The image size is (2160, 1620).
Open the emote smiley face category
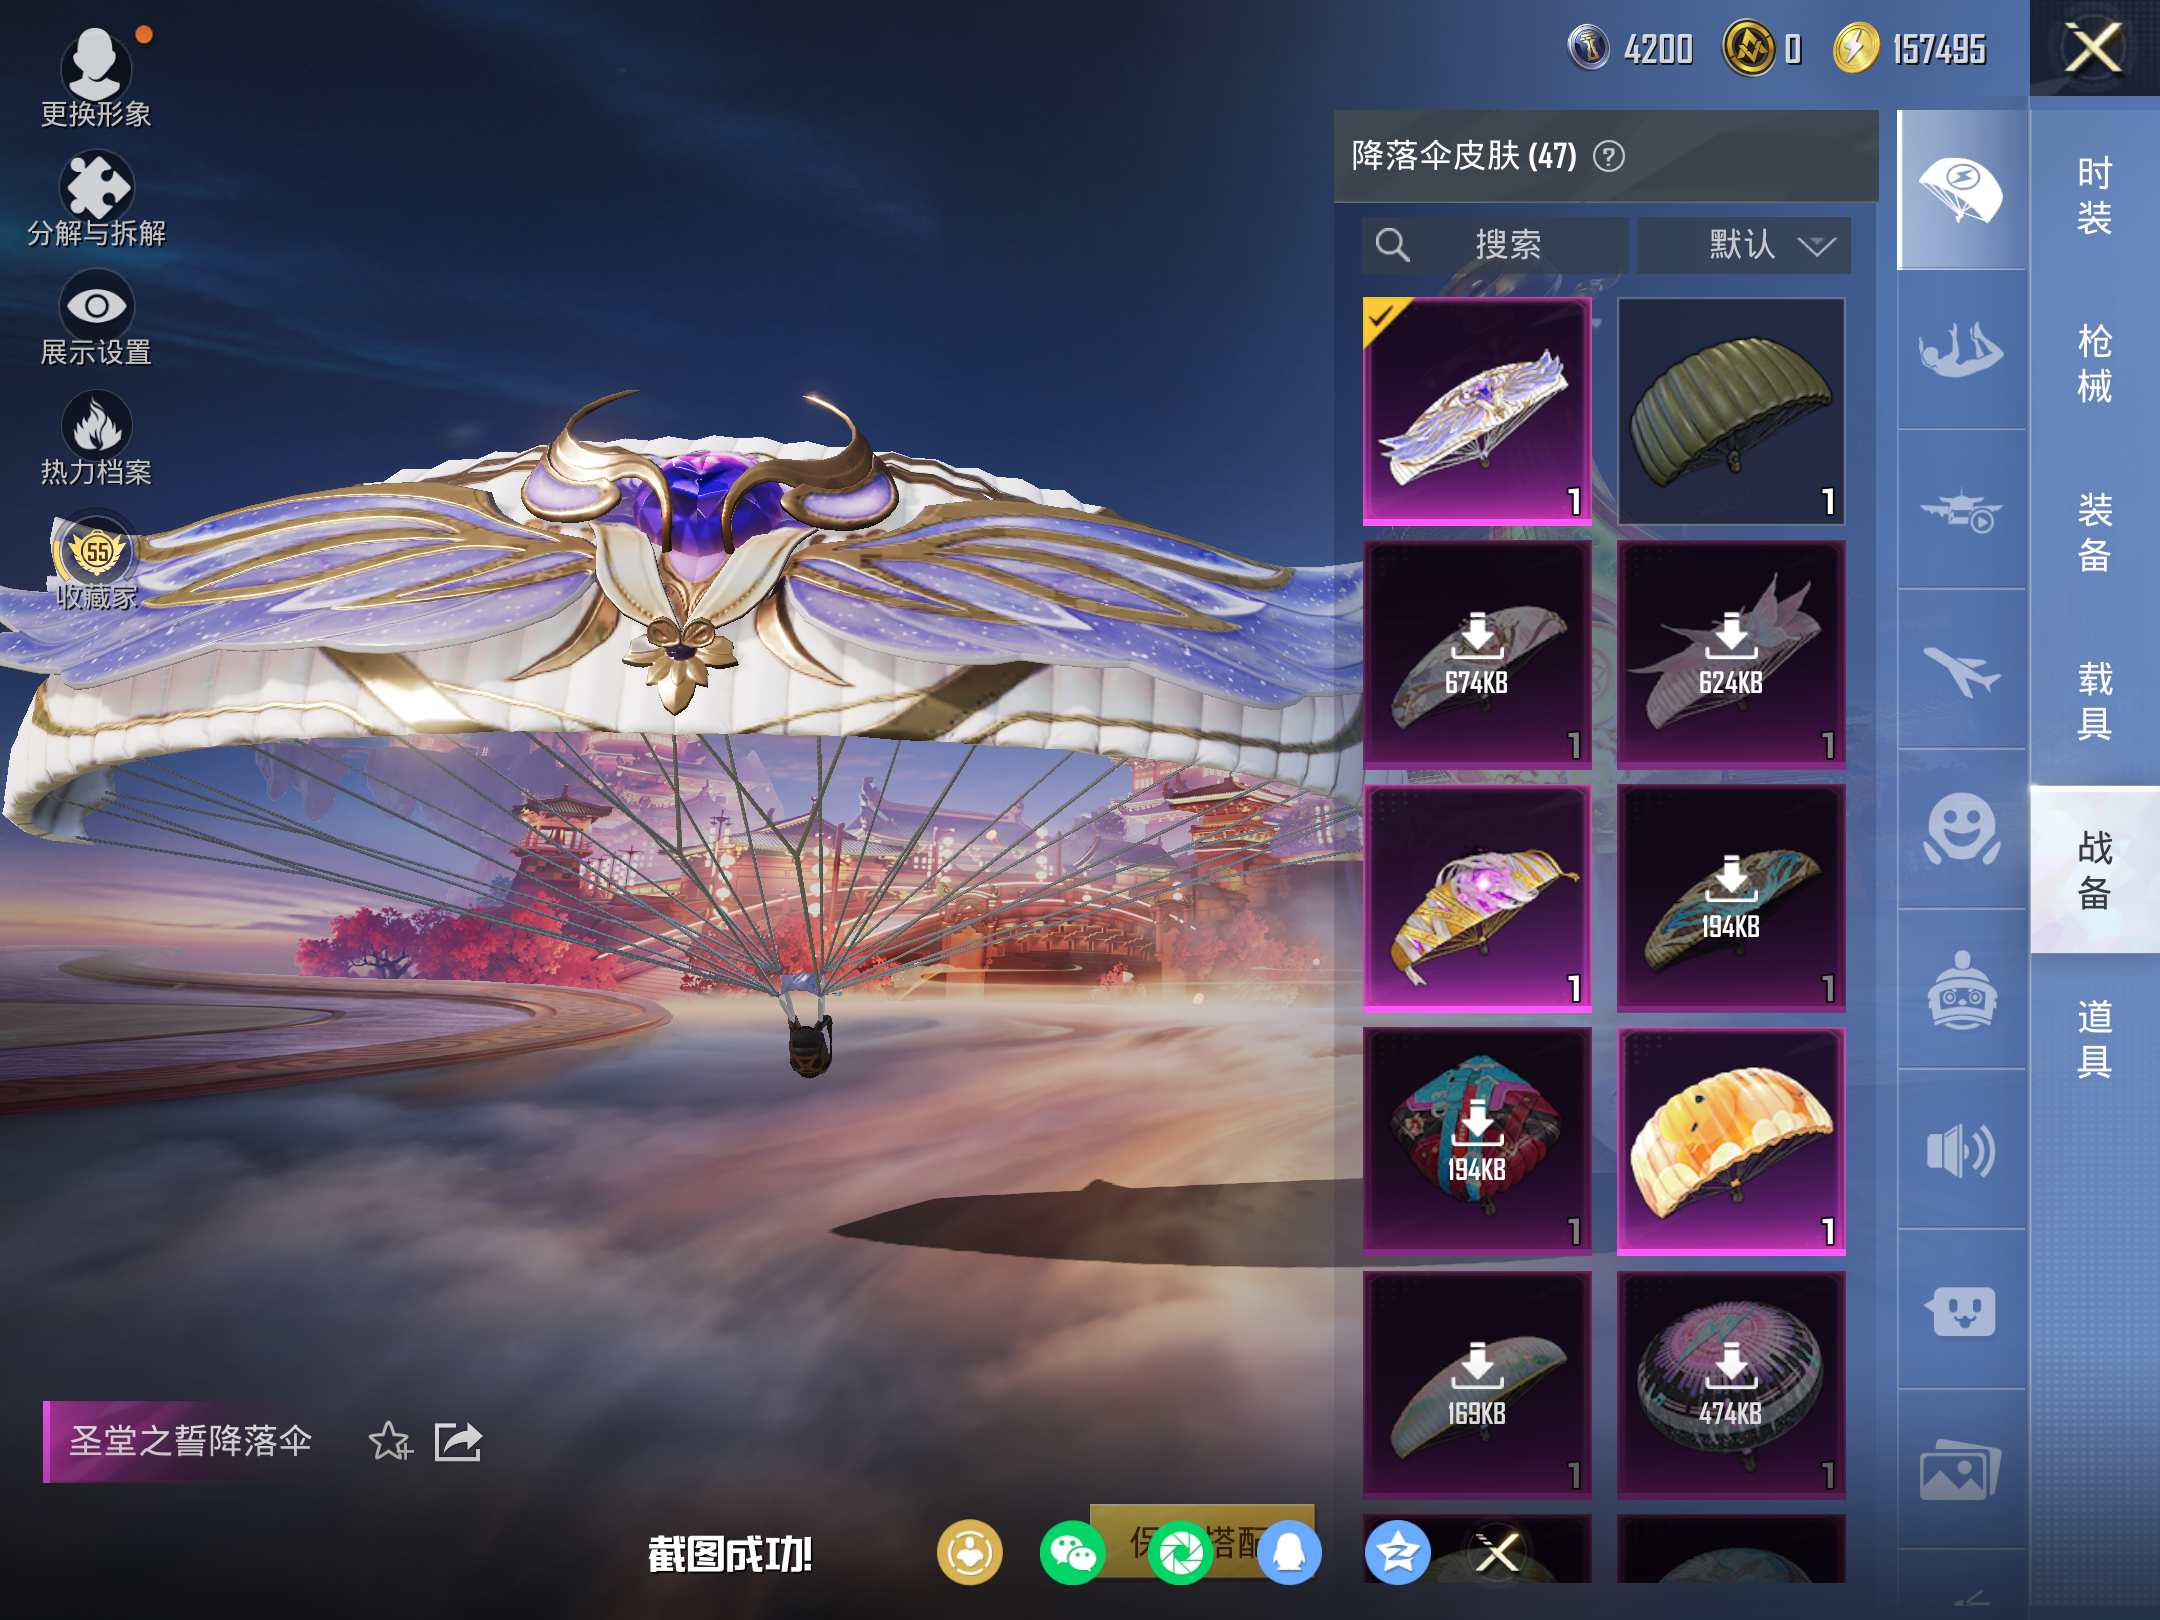[1960, 828]
